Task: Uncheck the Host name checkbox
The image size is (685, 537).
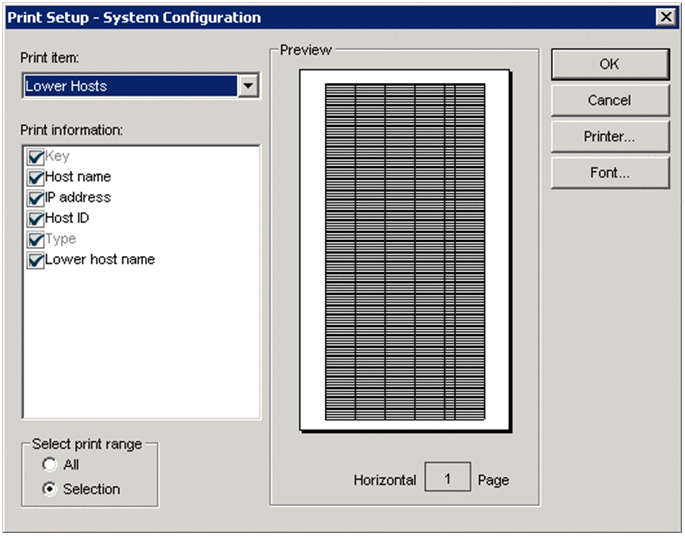Action: click(37, 177)
